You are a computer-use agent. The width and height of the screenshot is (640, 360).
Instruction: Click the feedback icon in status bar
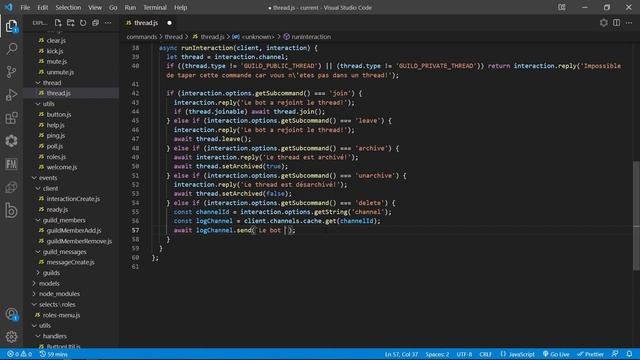point(615,354)
